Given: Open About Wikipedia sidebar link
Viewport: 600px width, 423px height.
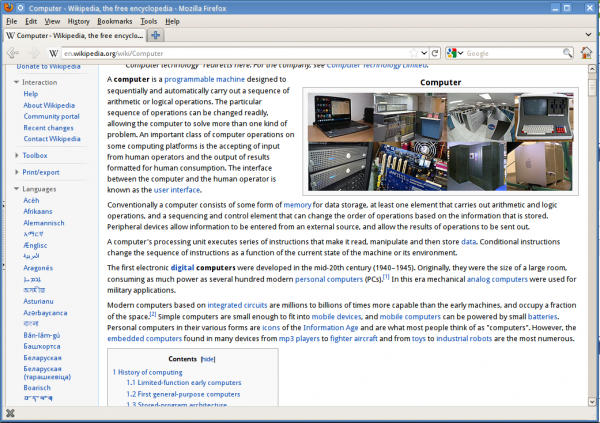Looking at the screenshot, I should click(x=49, y=105).
